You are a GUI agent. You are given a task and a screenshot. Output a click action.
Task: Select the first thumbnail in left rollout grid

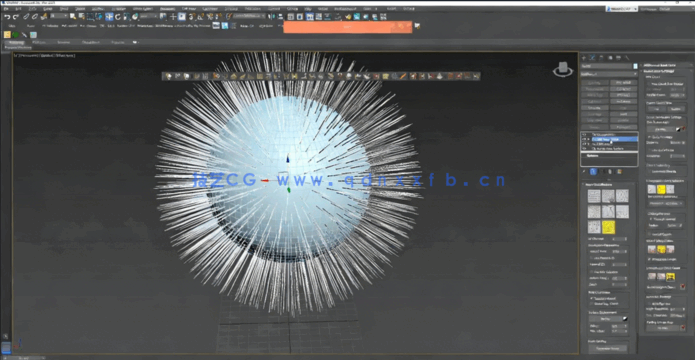click(594, 196)
